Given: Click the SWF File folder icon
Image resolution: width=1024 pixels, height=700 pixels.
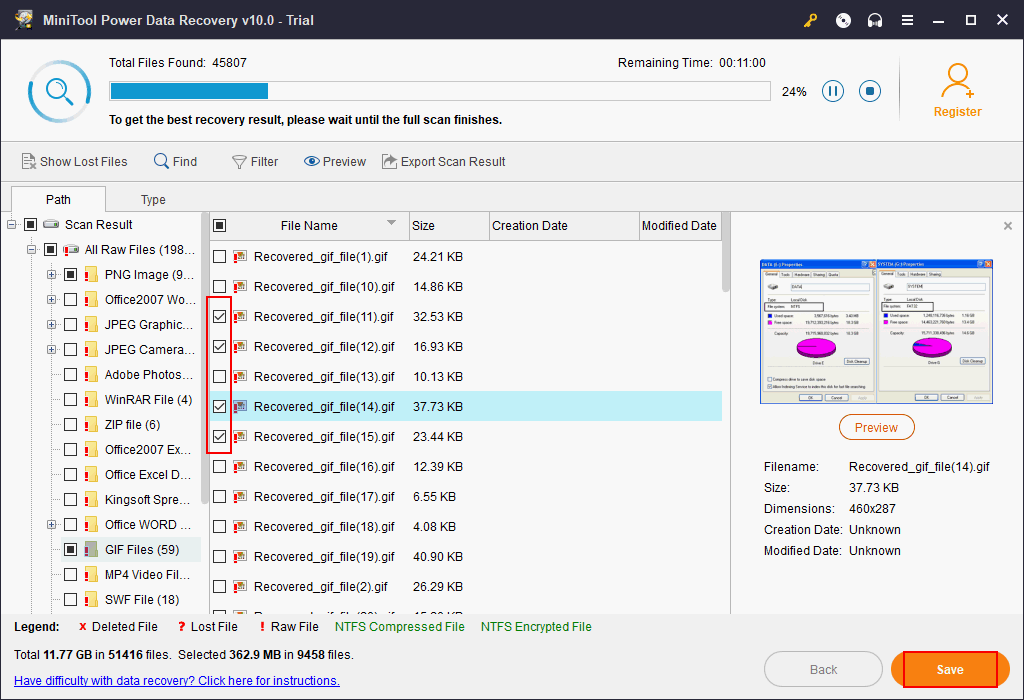Looking at the screenshot, I should click(x=91, y=599).
